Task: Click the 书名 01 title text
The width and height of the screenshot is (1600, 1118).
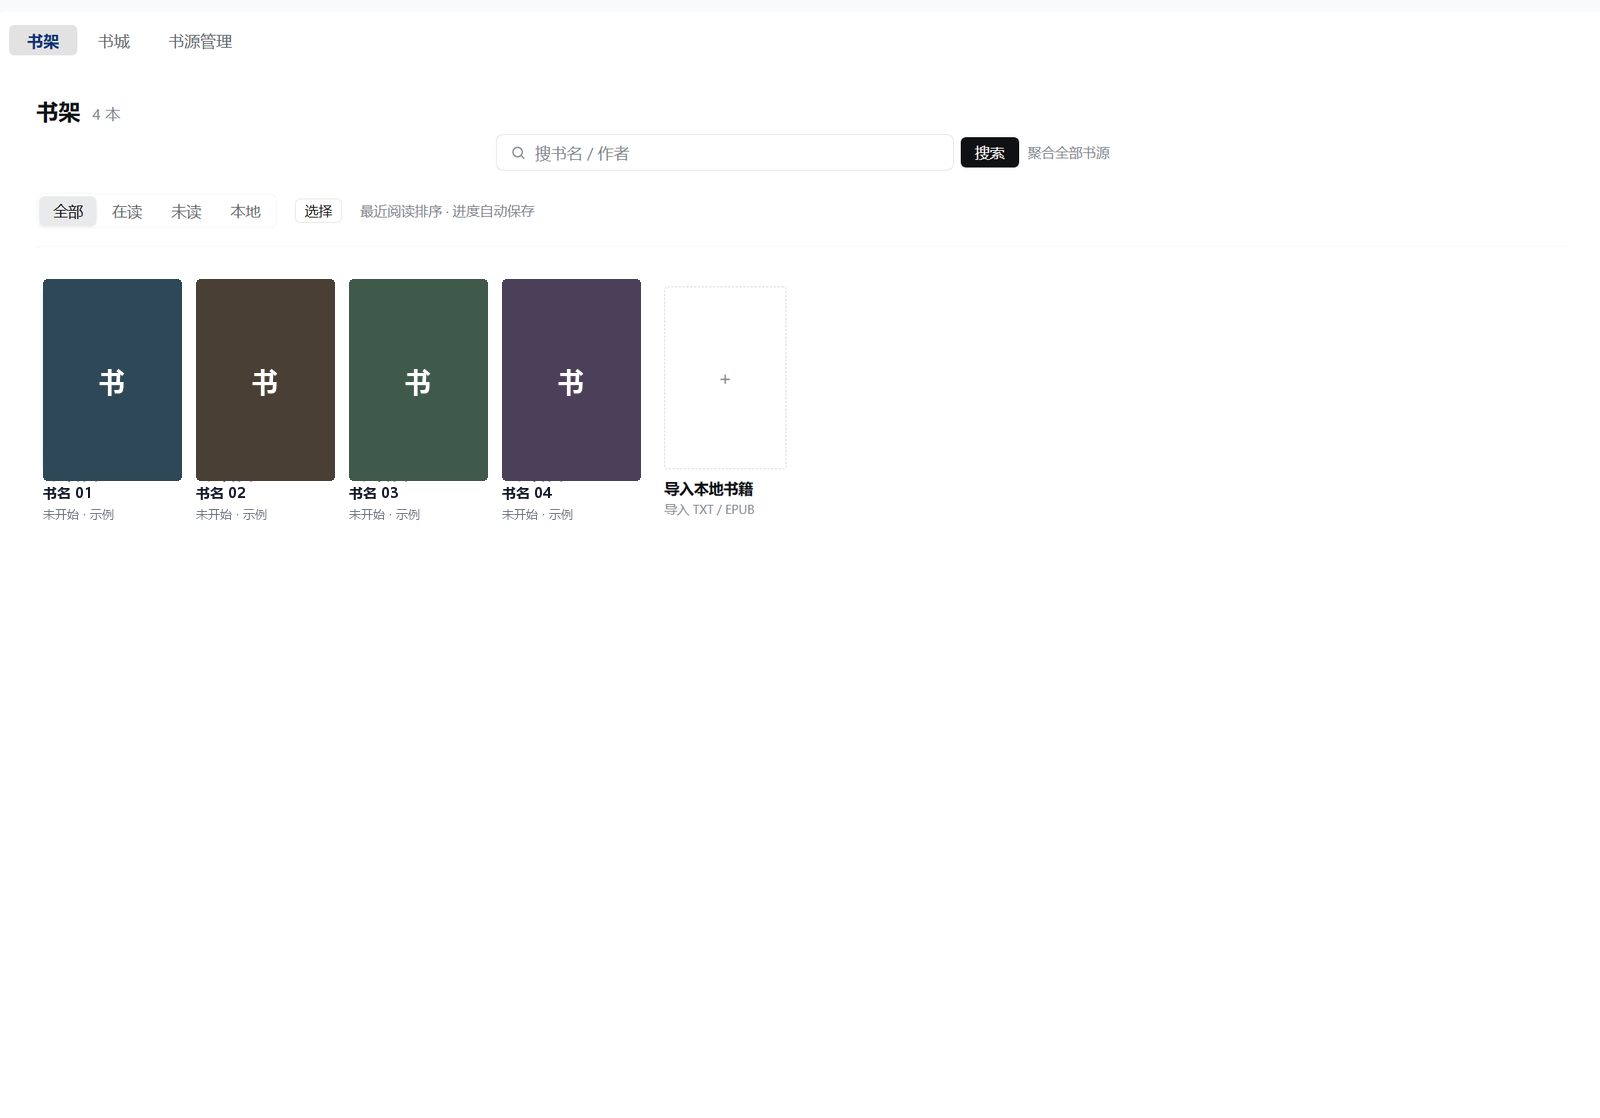Action: [67, 493]
